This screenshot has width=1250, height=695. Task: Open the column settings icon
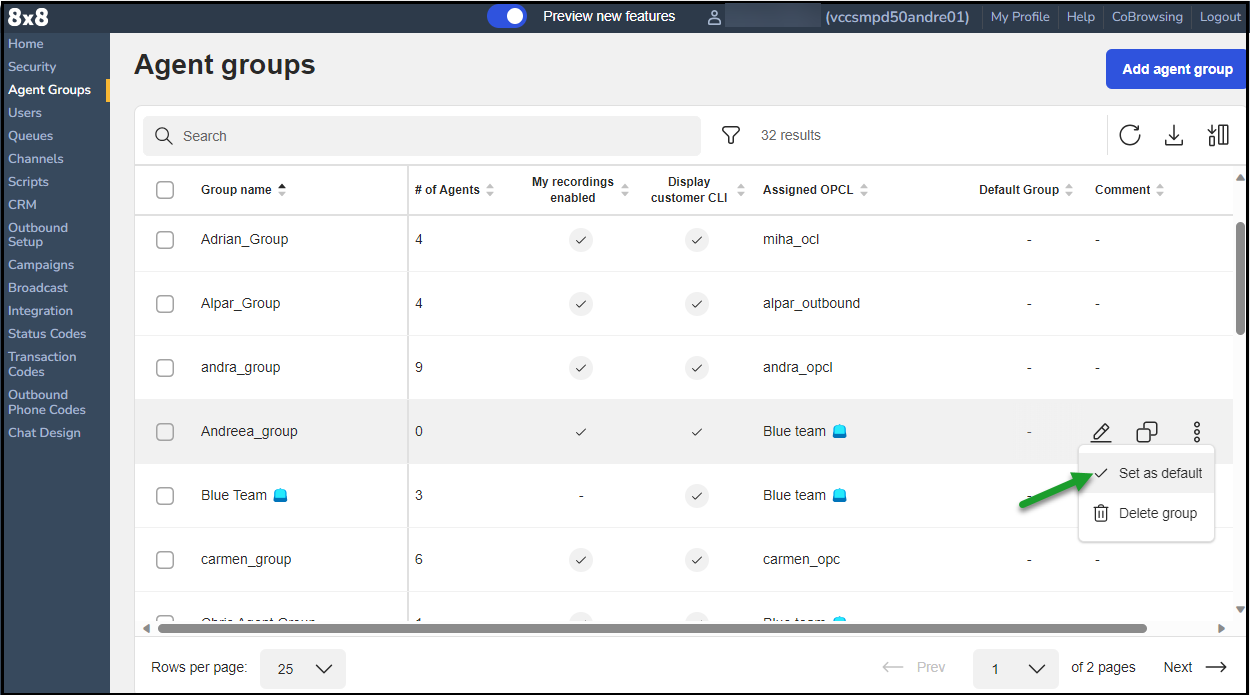pyautogui.click(x=1218, y=135)
